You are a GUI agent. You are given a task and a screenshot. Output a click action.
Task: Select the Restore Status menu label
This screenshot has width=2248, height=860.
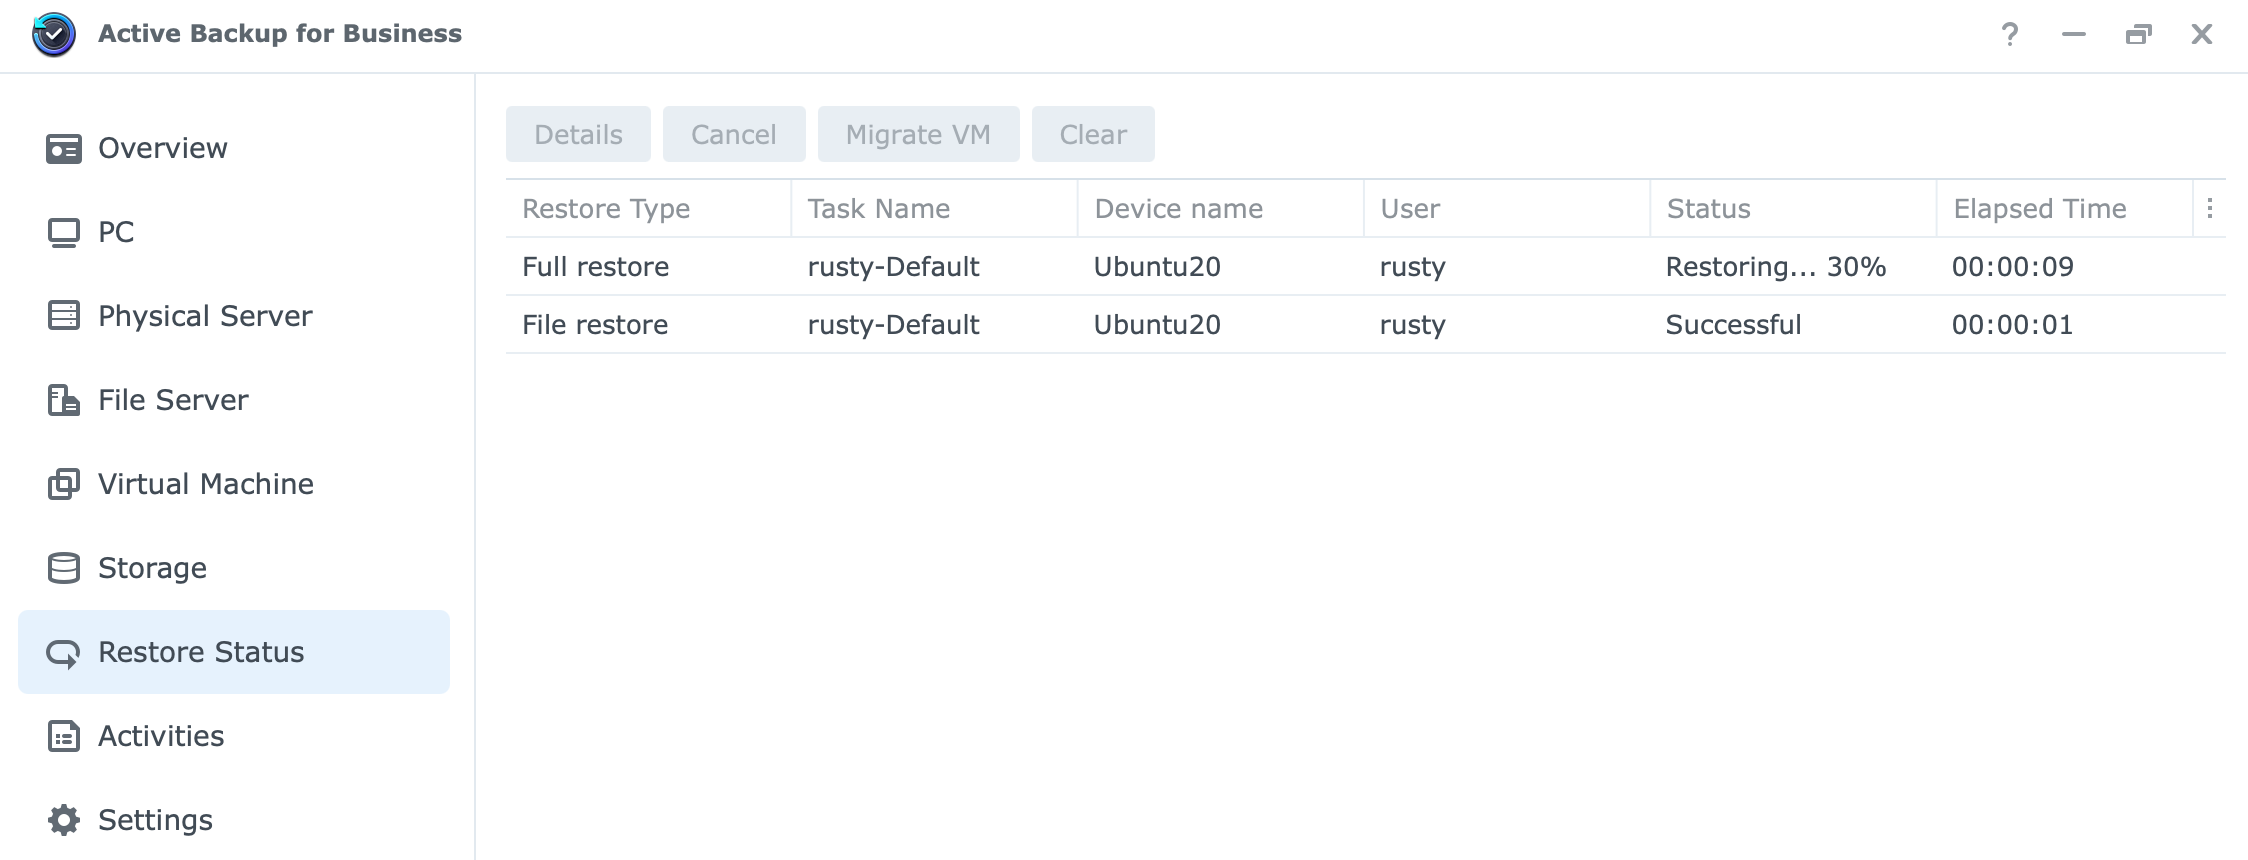(201, 652)
